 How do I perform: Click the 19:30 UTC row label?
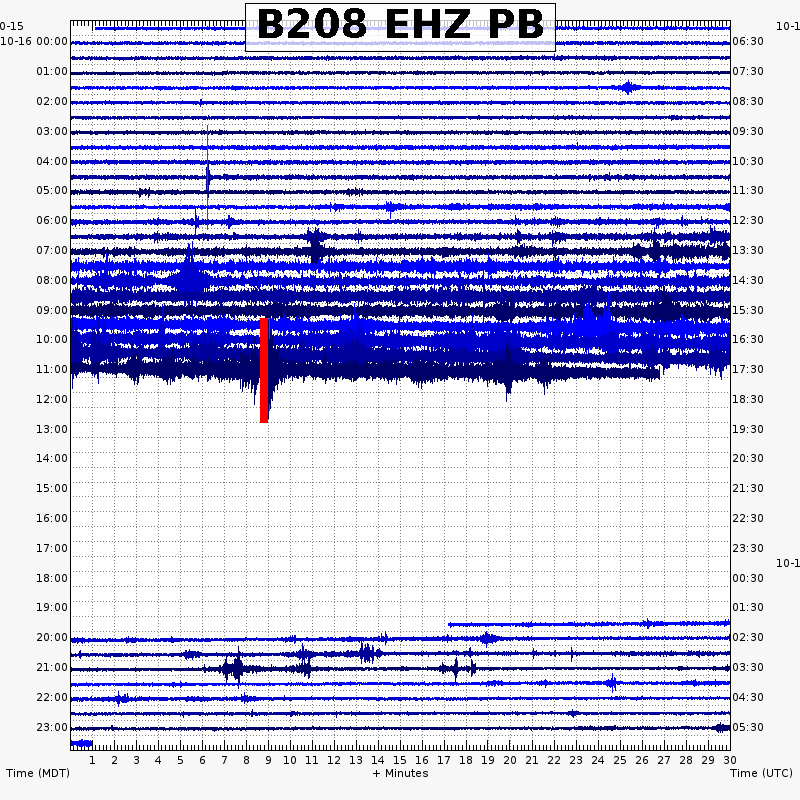tap(748, 430)
